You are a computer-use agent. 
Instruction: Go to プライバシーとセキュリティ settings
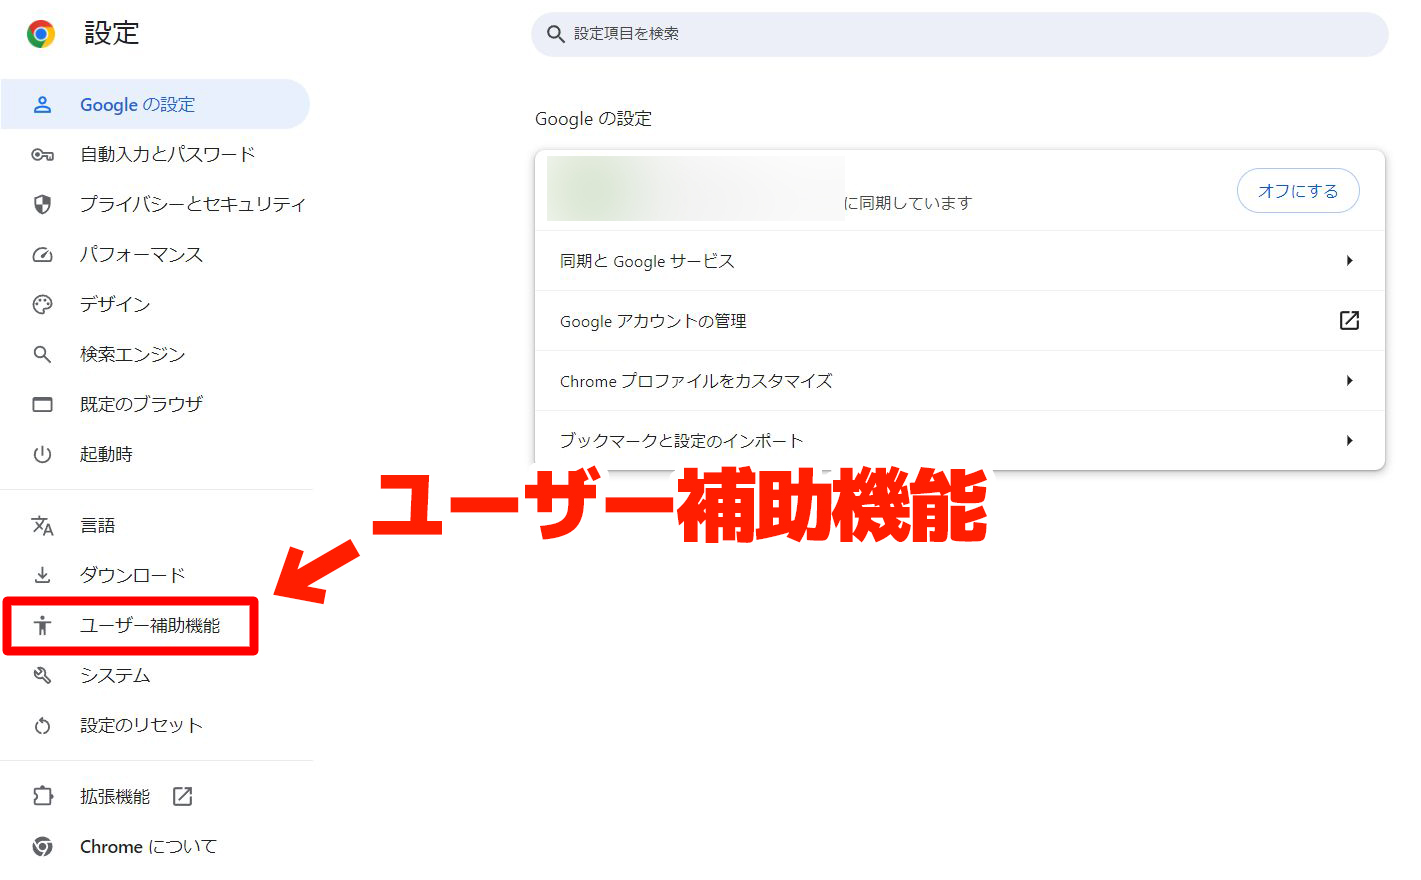(155, 204)
